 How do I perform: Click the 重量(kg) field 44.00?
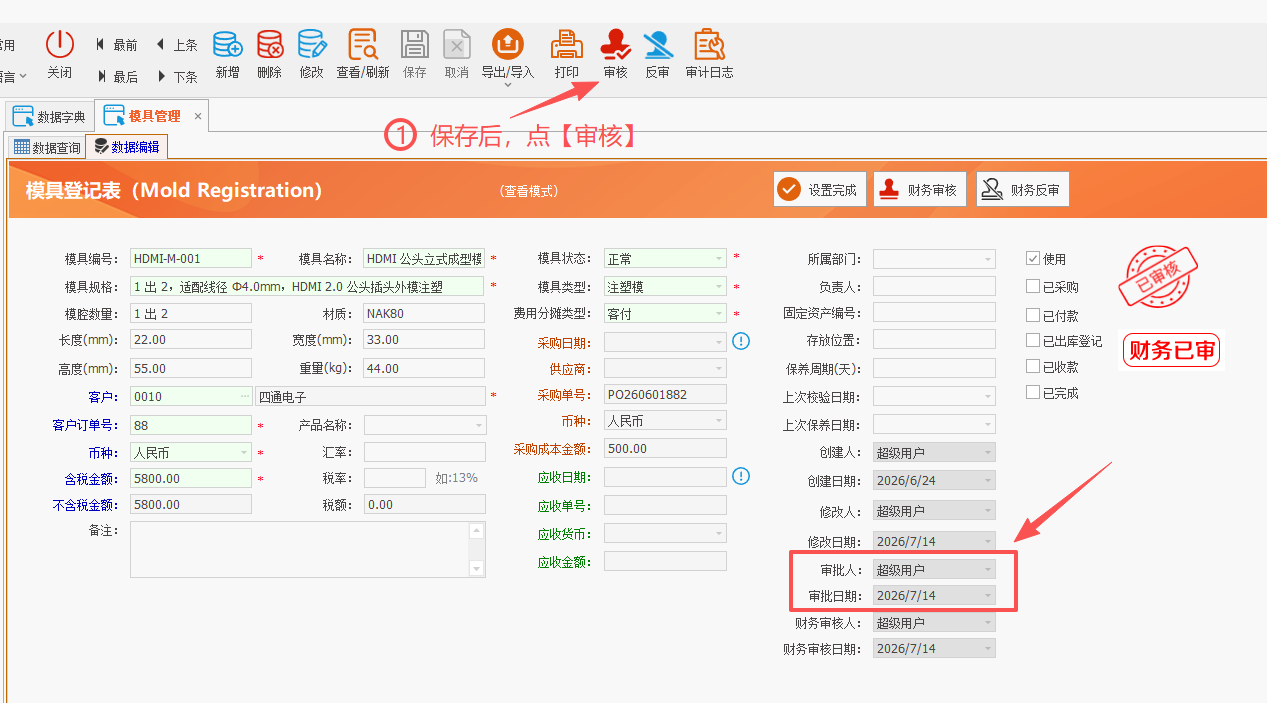[x=424, y=367]
